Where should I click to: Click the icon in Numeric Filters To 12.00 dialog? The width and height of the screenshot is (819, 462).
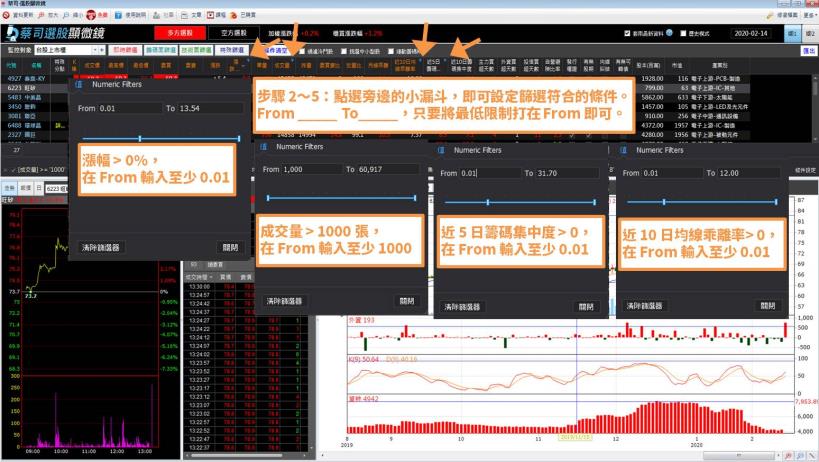(623, 150)
